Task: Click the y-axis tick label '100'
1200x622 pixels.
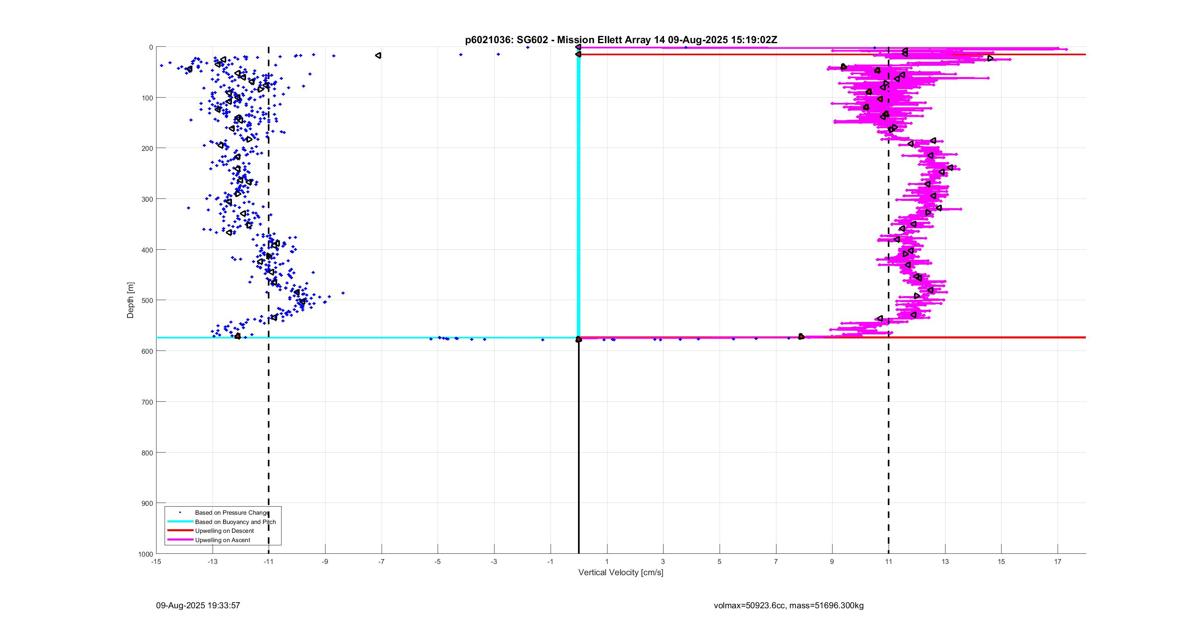Action: click(x=146, y=98)
